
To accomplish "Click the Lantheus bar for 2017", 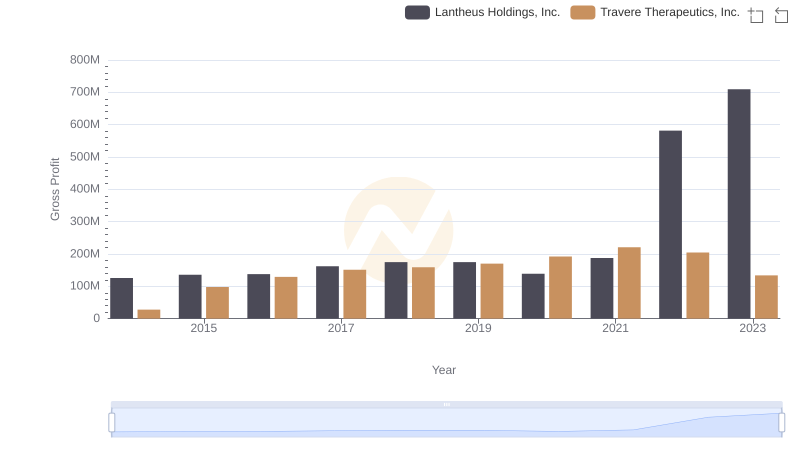I will (x=327, y=292).
